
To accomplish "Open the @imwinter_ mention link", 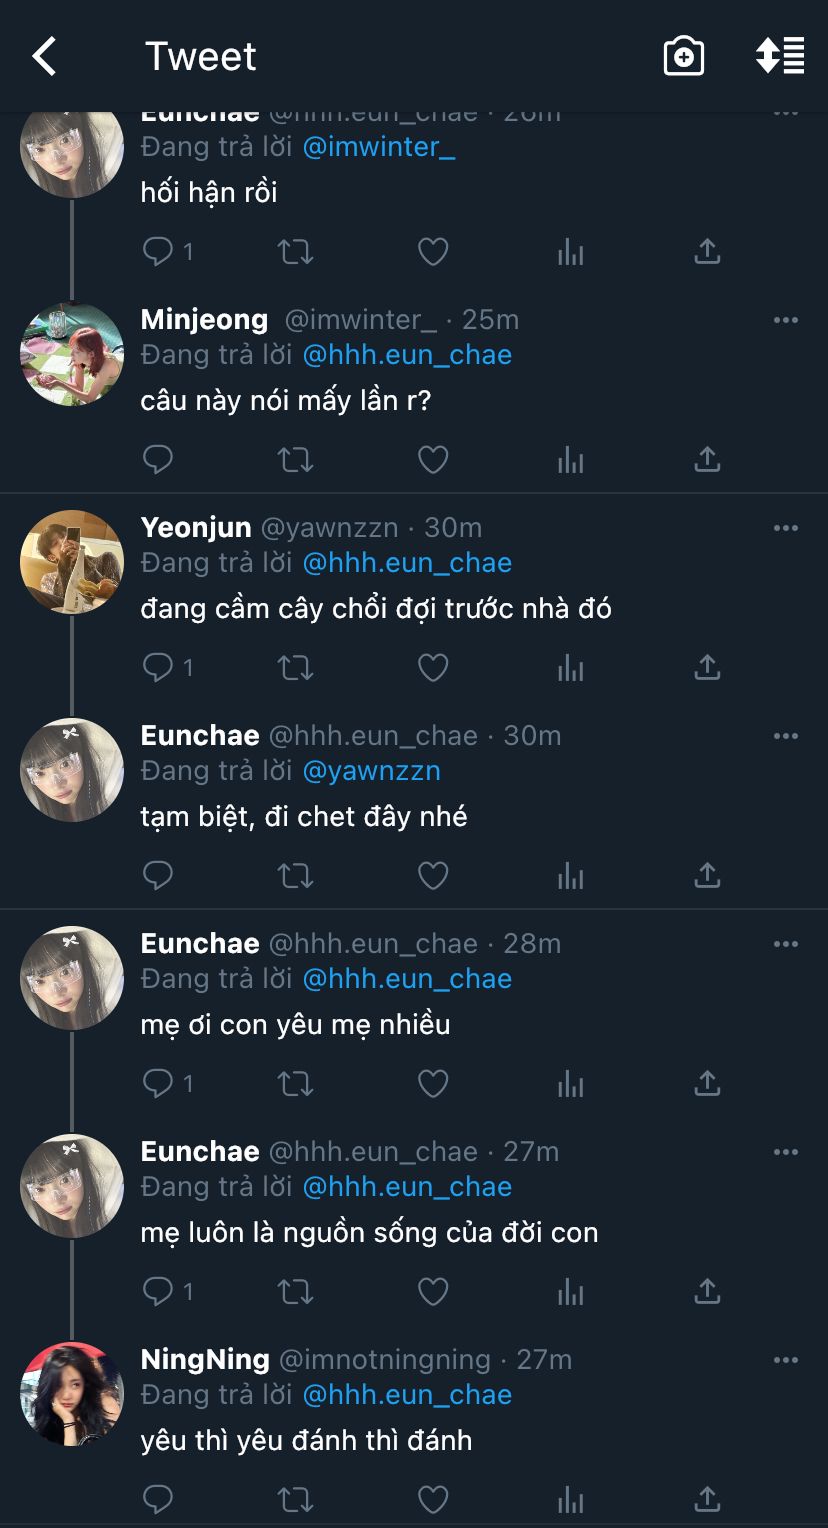I will point(378,147).
